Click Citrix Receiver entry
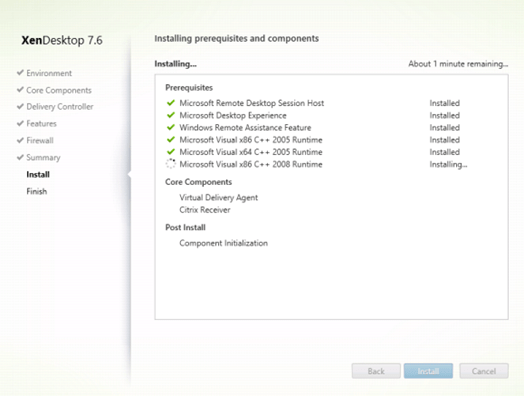 [x=205, y=210]
